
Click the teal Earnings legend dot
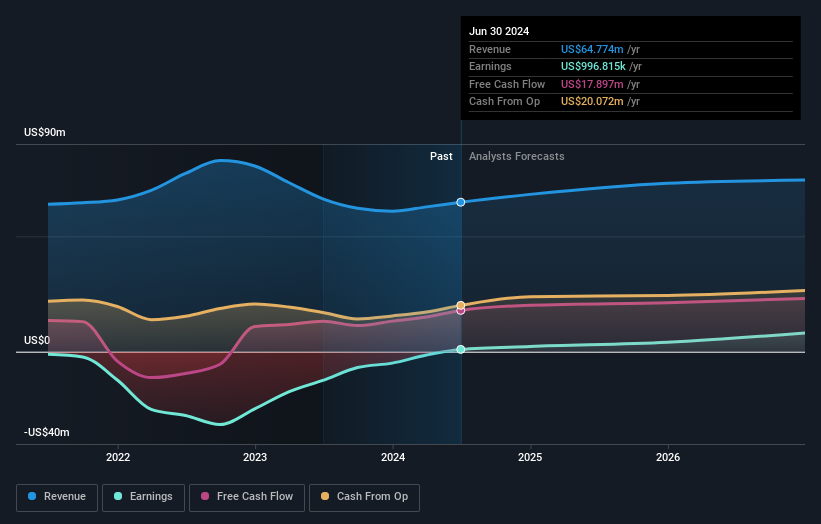(x=118, y=496)
